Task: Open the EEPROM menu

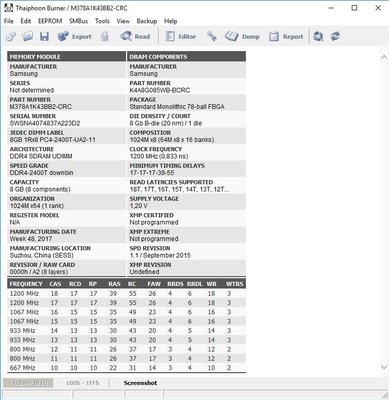Action: (x=50, y=21)
